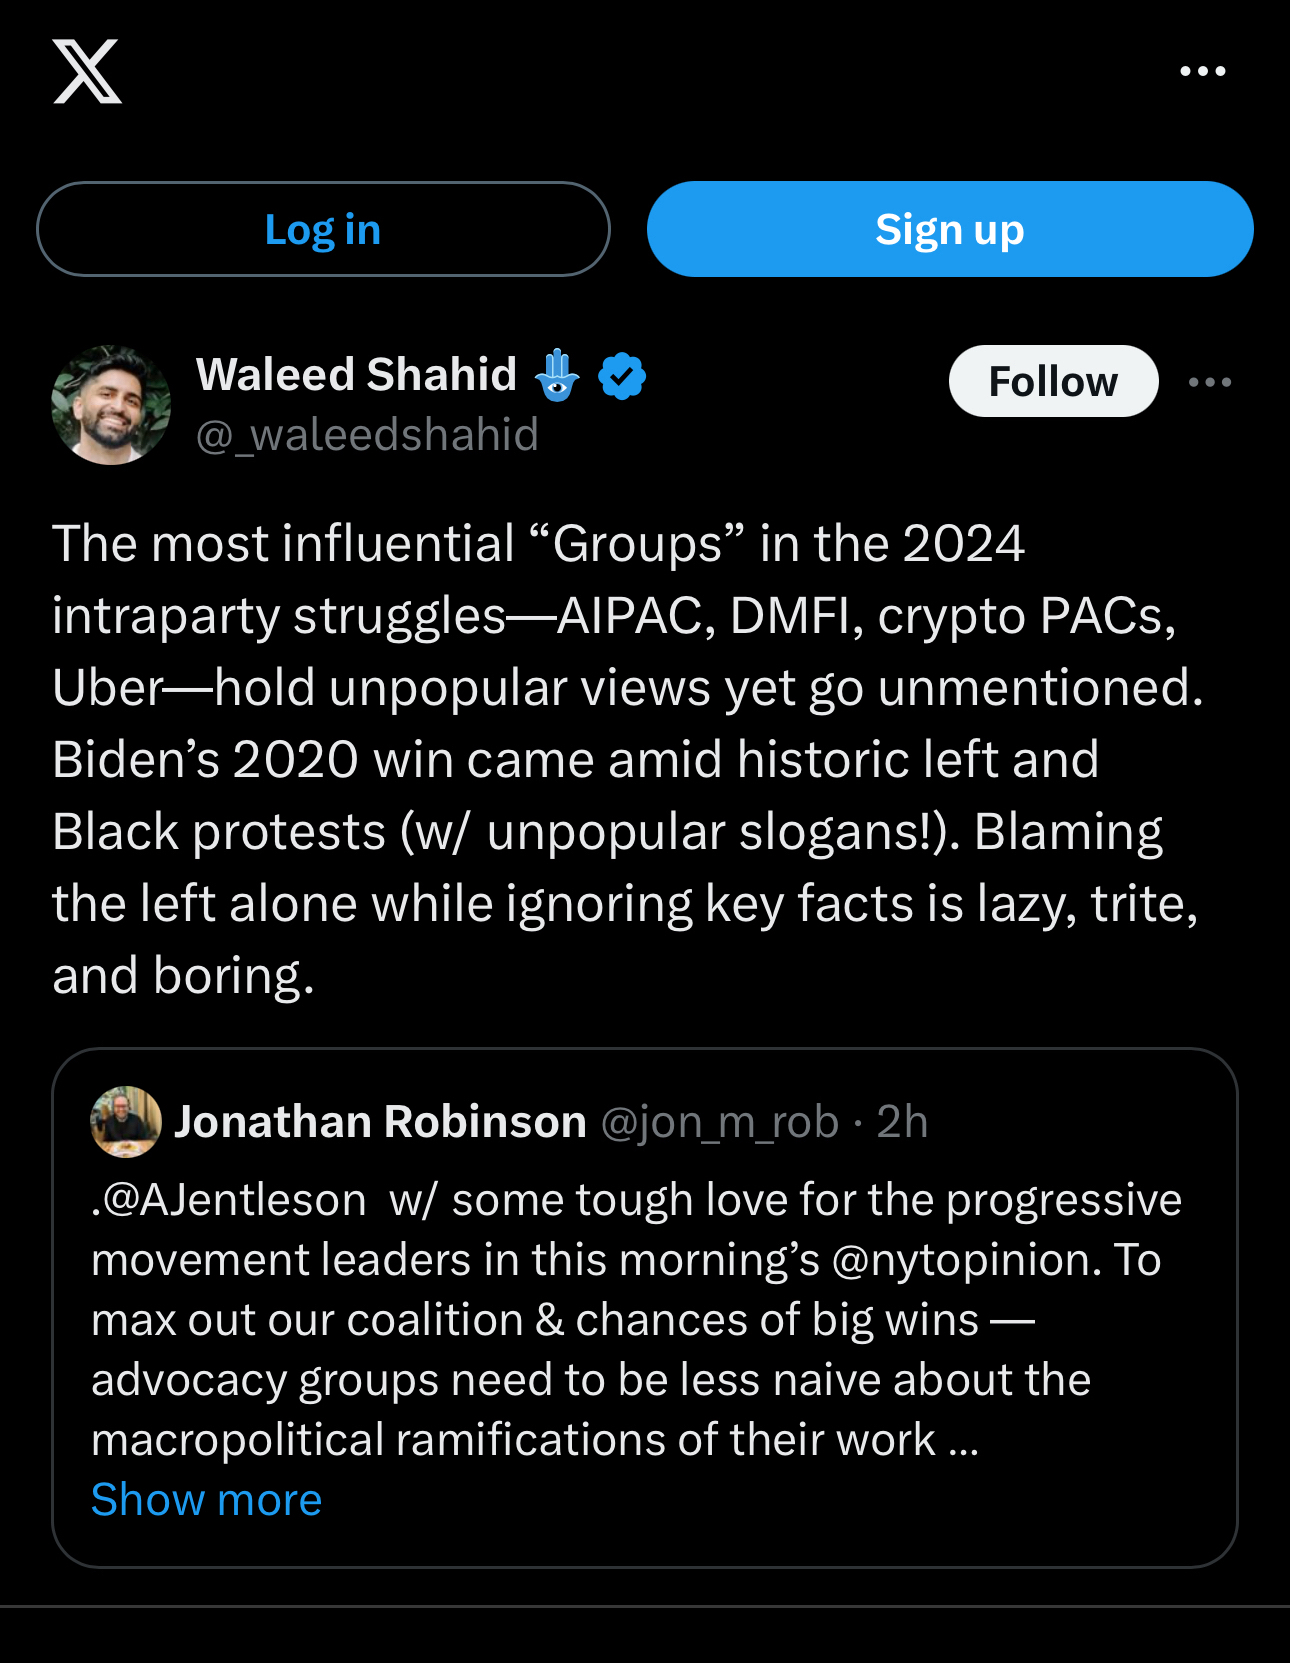Click Jonathan Robinson's small avatar
This screenshot has height=1663, width=1290.
tap(126, 1121)
